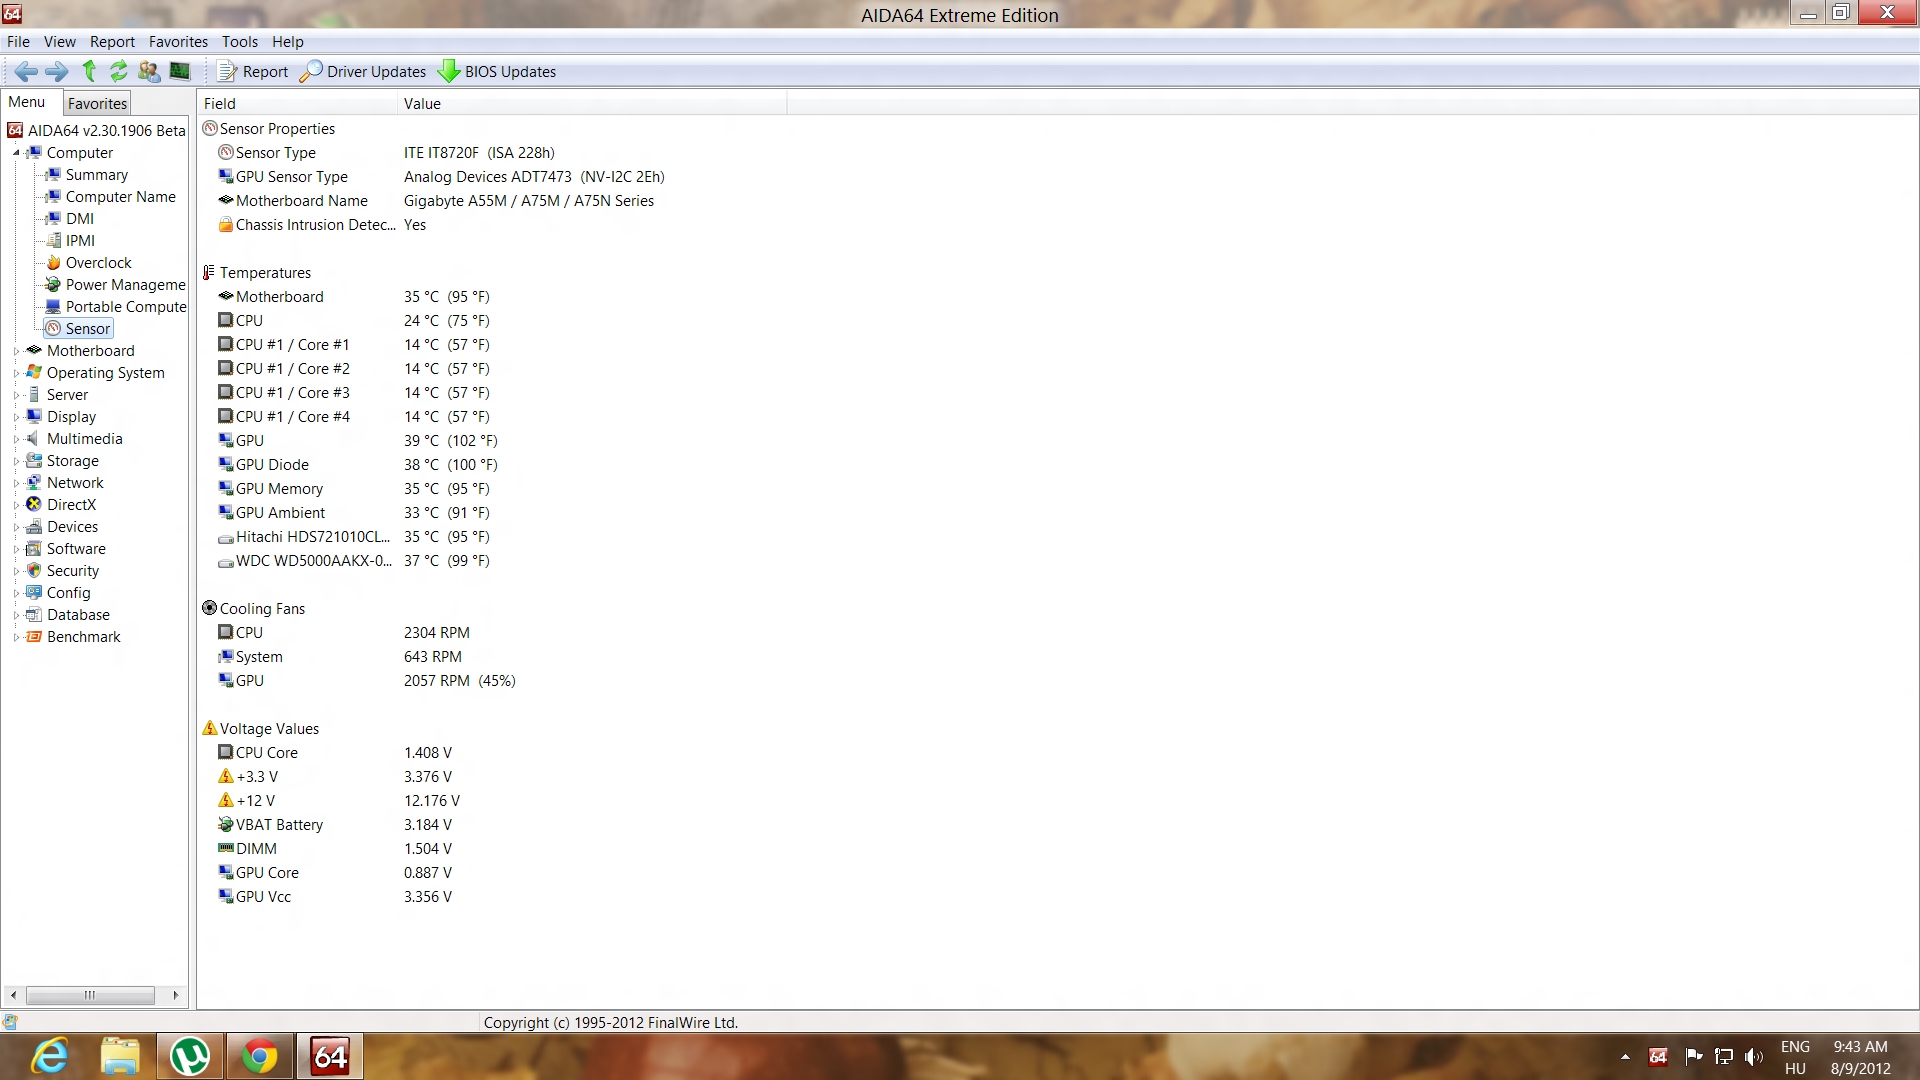Open BIOS Updates
Viewport: 1920px width, 1080px height.
click(x=498, y=71)
